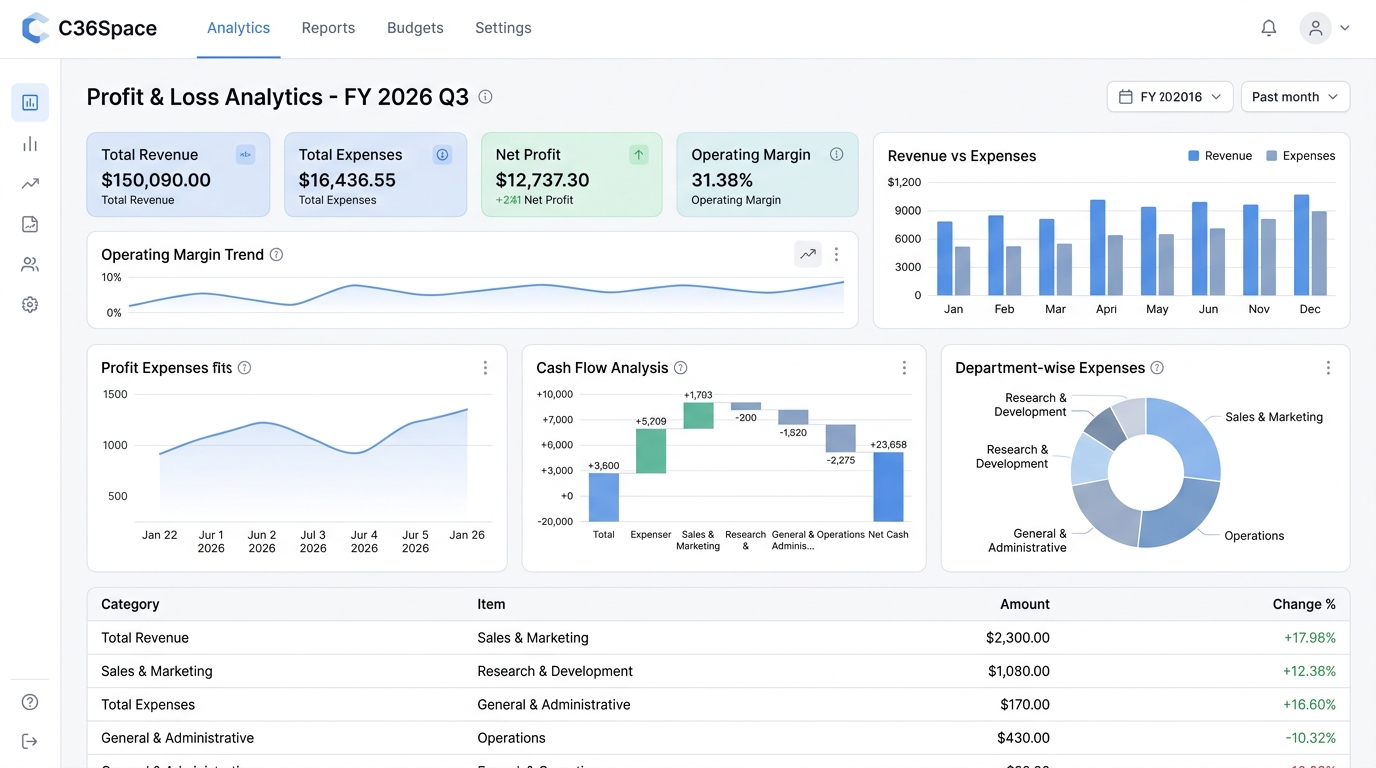Open the FY 202016 dropdown
Image resolution: width=1376 pixels, height=768 pixels.
pyautogui.click(x=1169, y=97)
